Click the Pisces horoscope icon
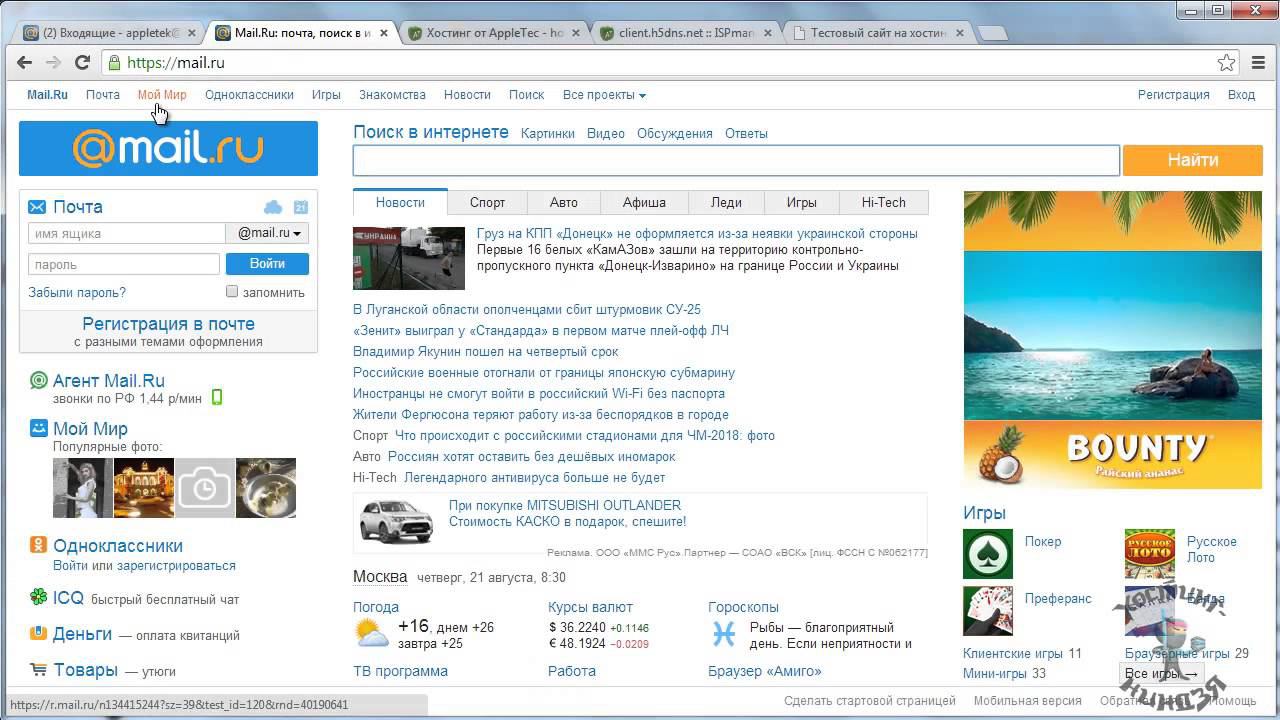Viewport: 1280px width, 720px height. pos(723,634)
